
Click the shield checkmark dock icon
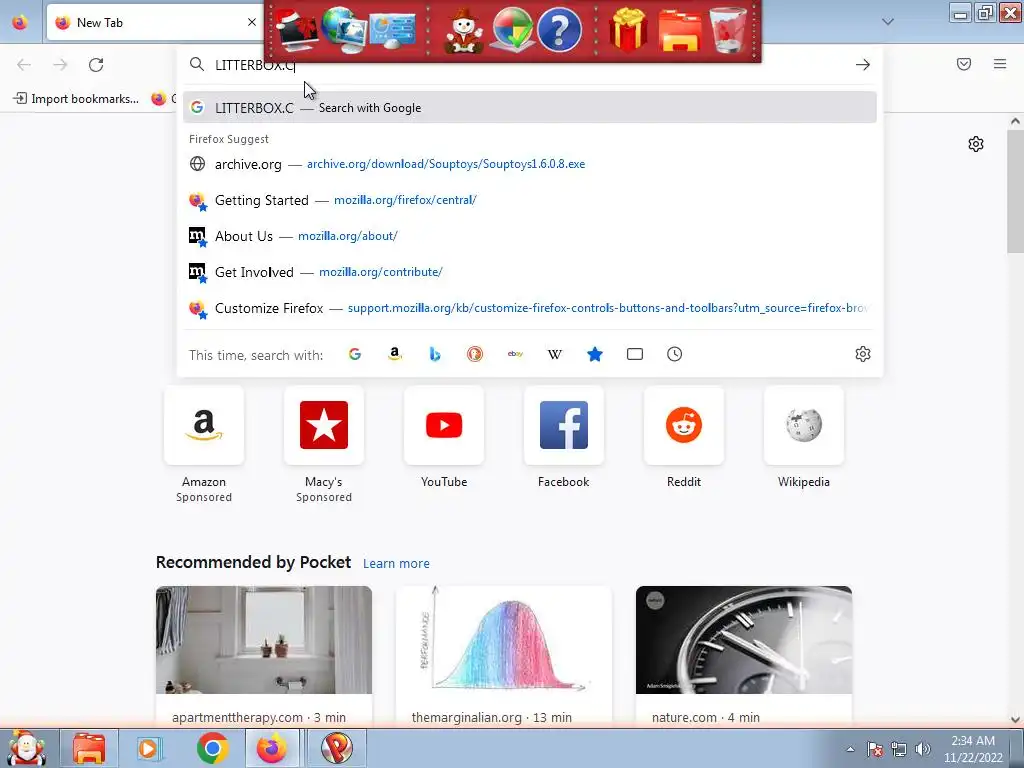click(512, 30)
